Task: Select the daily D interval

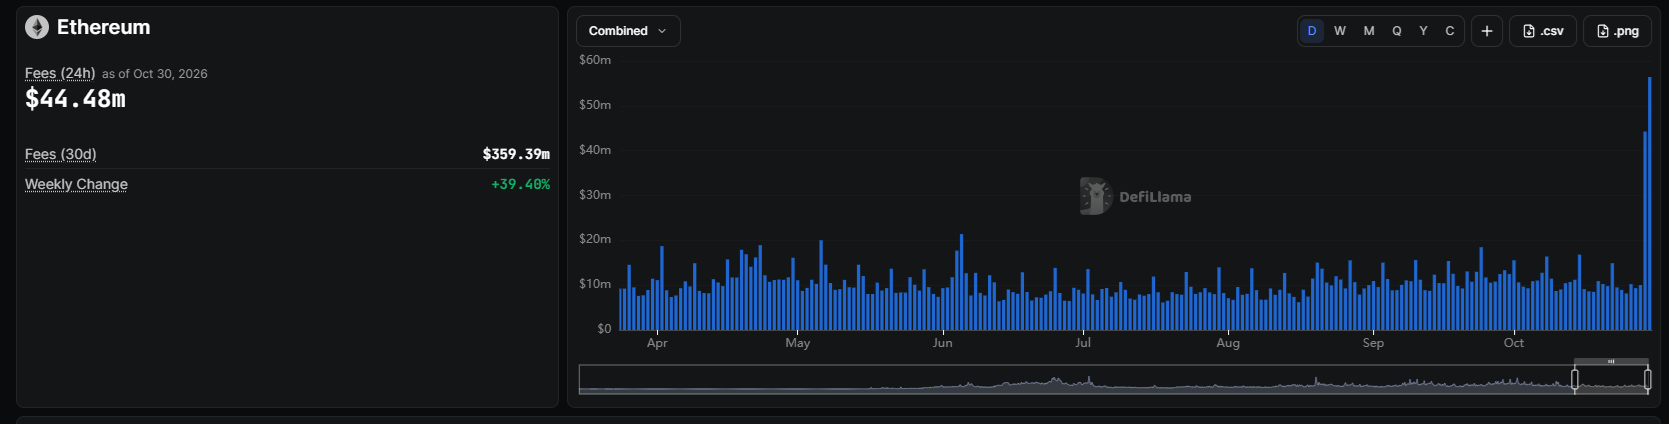Action: click(x=1312, y=31)
